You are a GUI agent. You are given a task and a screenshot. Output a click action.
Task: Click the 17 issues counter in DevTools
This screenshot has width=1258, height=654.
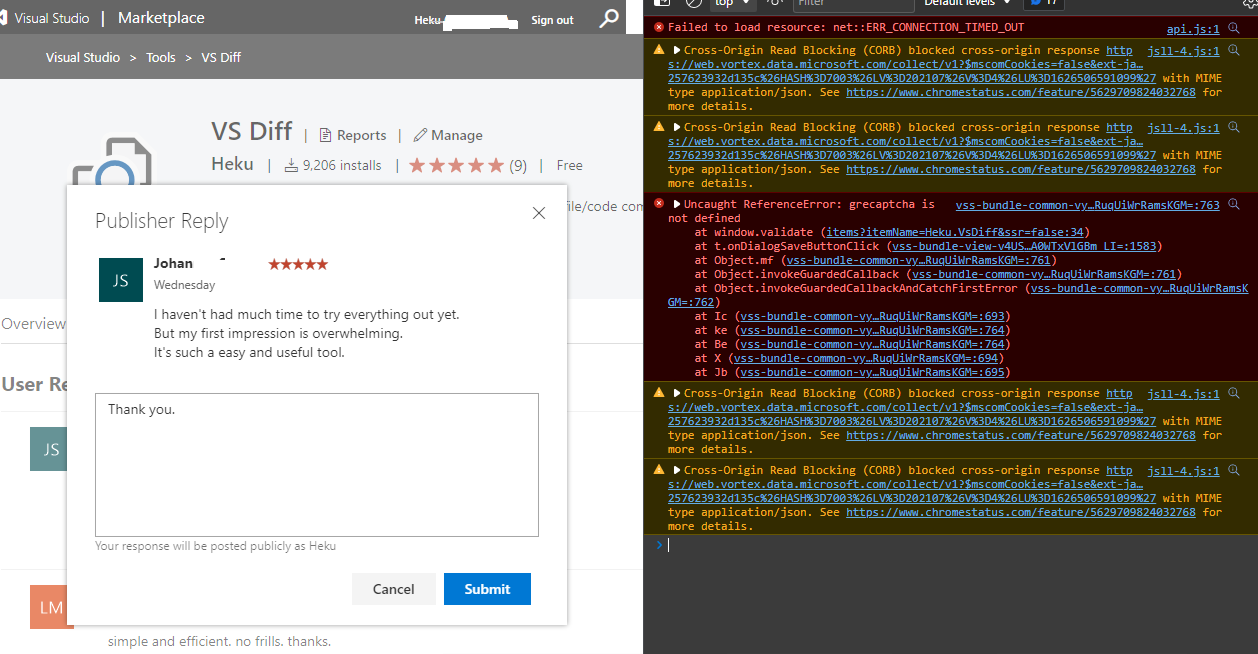click(1043, 5)
